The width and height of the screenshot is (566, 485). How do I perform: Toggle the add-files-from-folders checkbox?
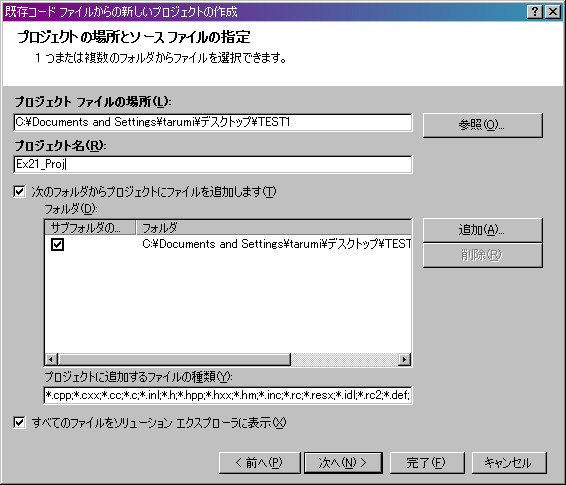point(19,191)
